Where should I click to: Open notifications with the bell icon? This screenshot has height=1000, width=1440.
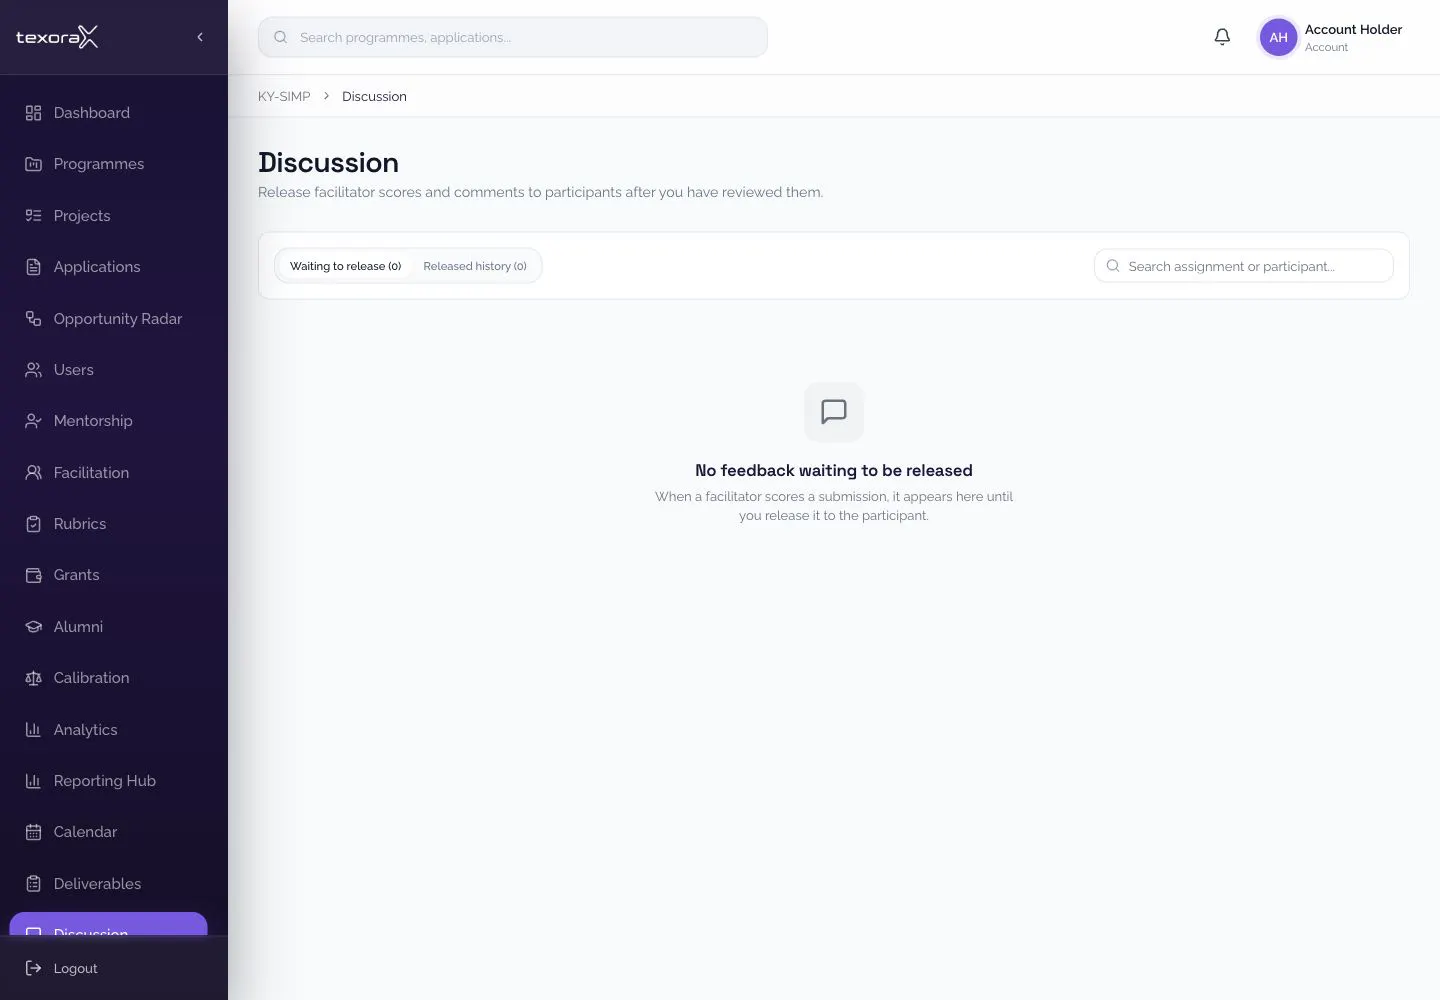point(1222,37)
